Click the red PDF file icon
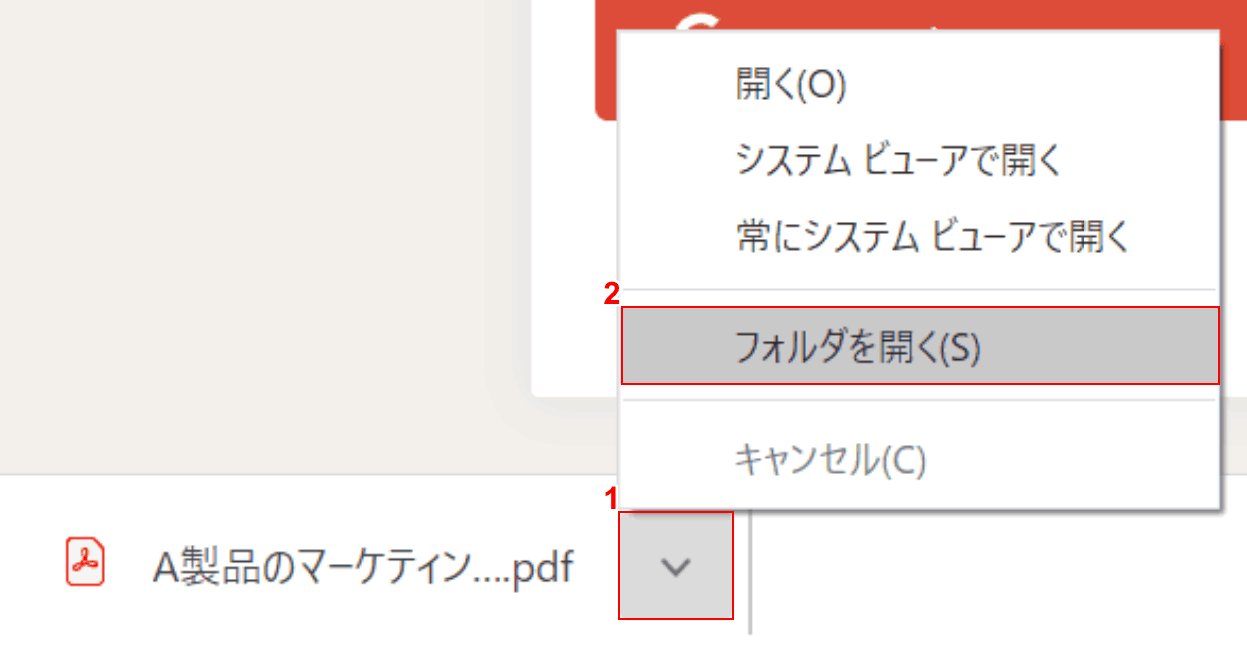1247x649 pixels. coord(85,562)
